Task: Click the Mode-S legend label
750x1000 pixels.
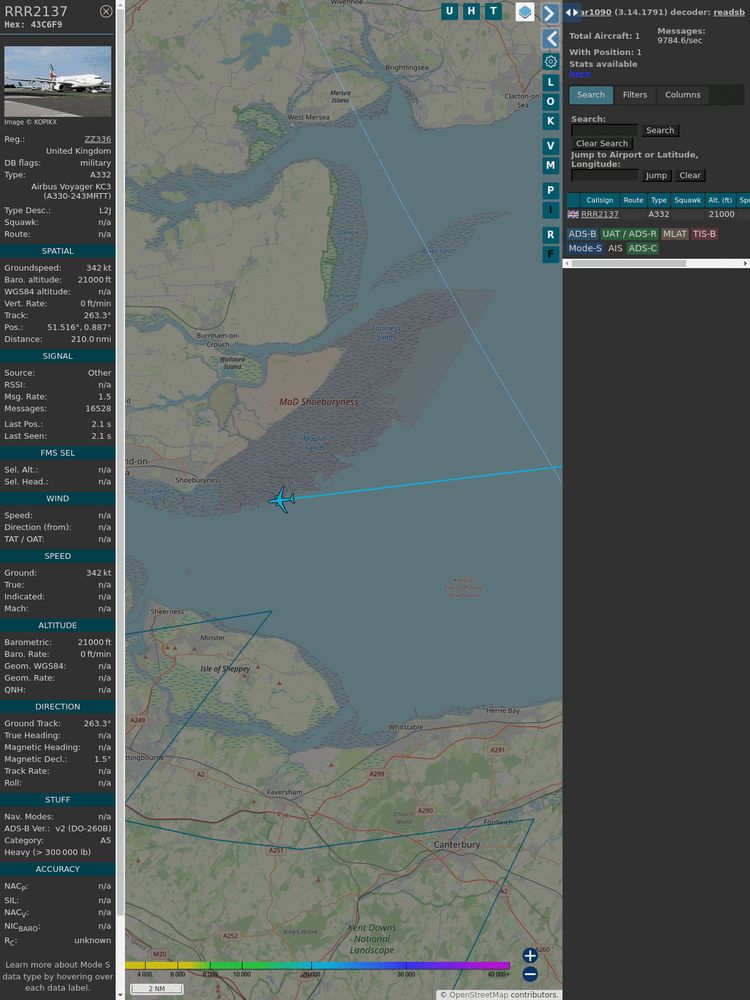Action: tap(585, 248)
